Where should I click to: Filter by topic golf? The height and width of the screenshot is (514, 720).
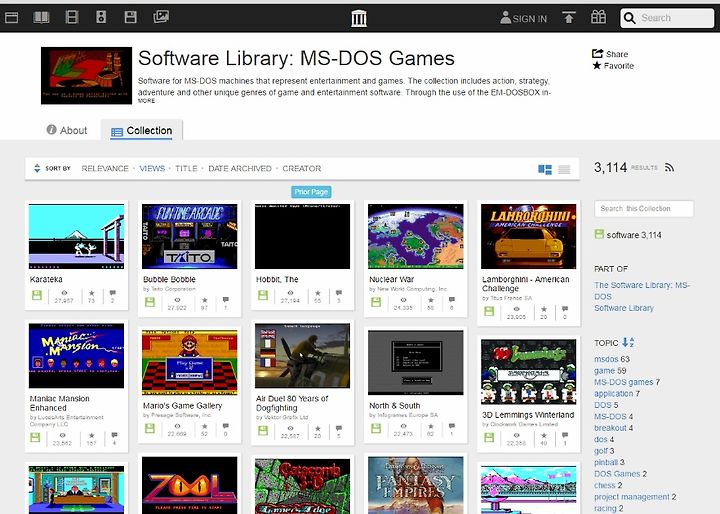(601, 451)
